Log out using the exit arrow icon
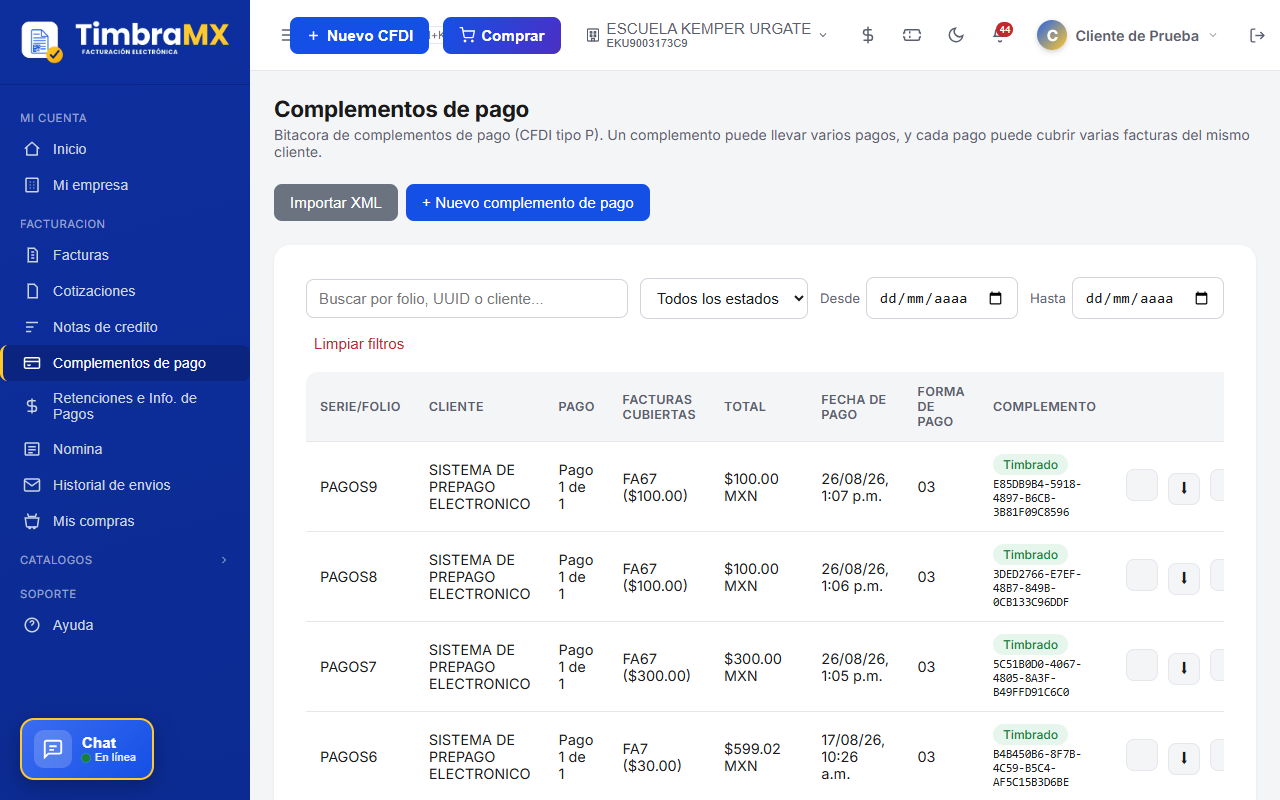Screen dimensions: 1280x800 click(1257, 35)
